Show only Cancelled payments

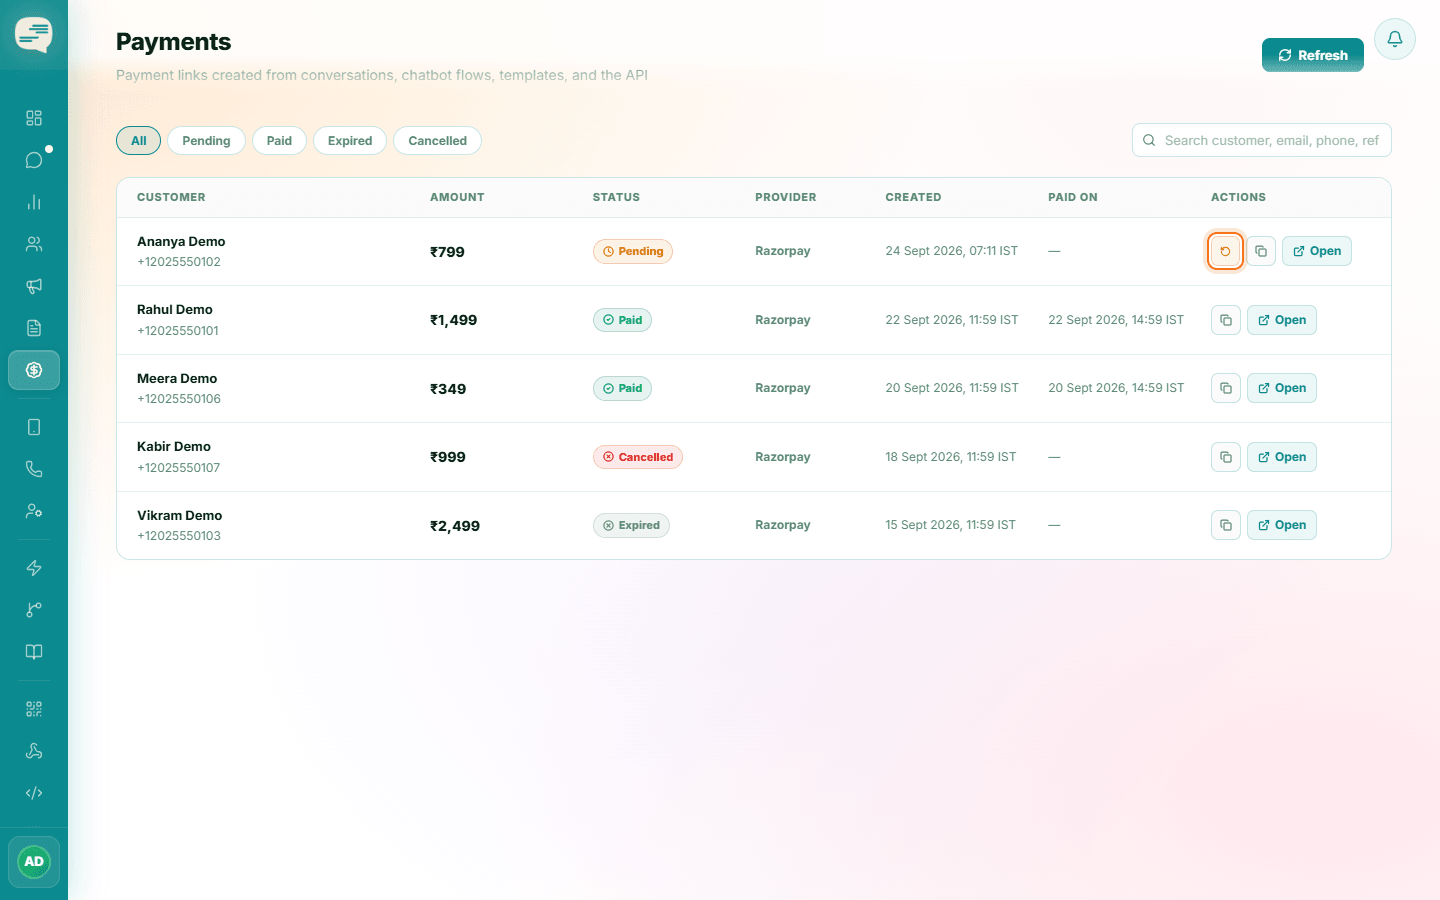tap(437, 141)
